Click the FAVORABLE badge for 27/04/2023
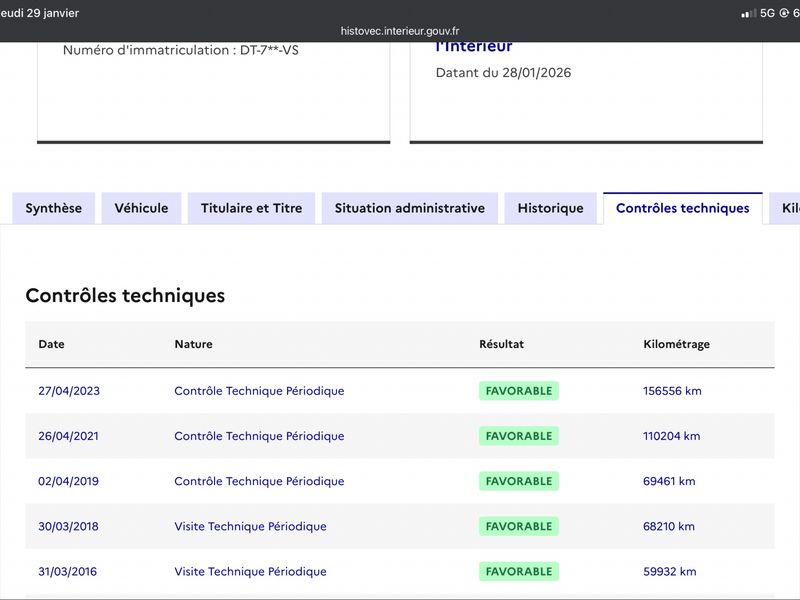 pos(519,391)
